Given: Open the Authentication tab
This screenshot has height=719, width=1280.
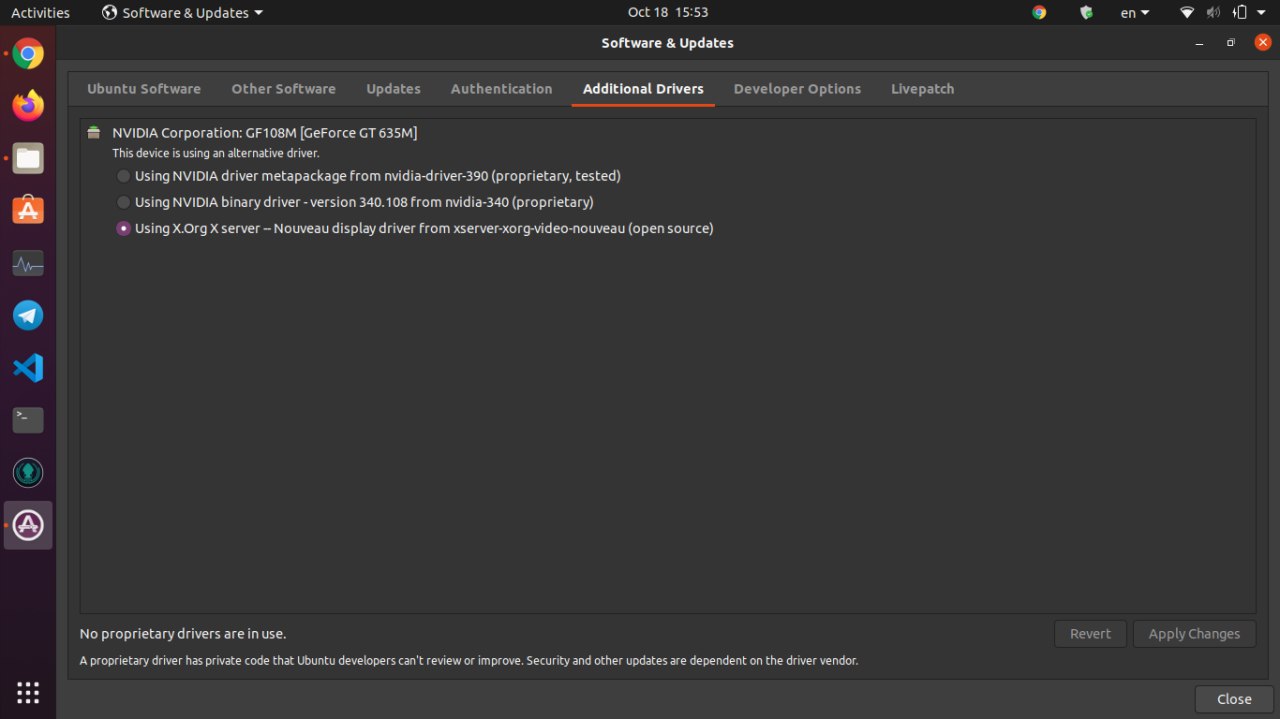Looking at the screenshot, I should click(501, 89).
